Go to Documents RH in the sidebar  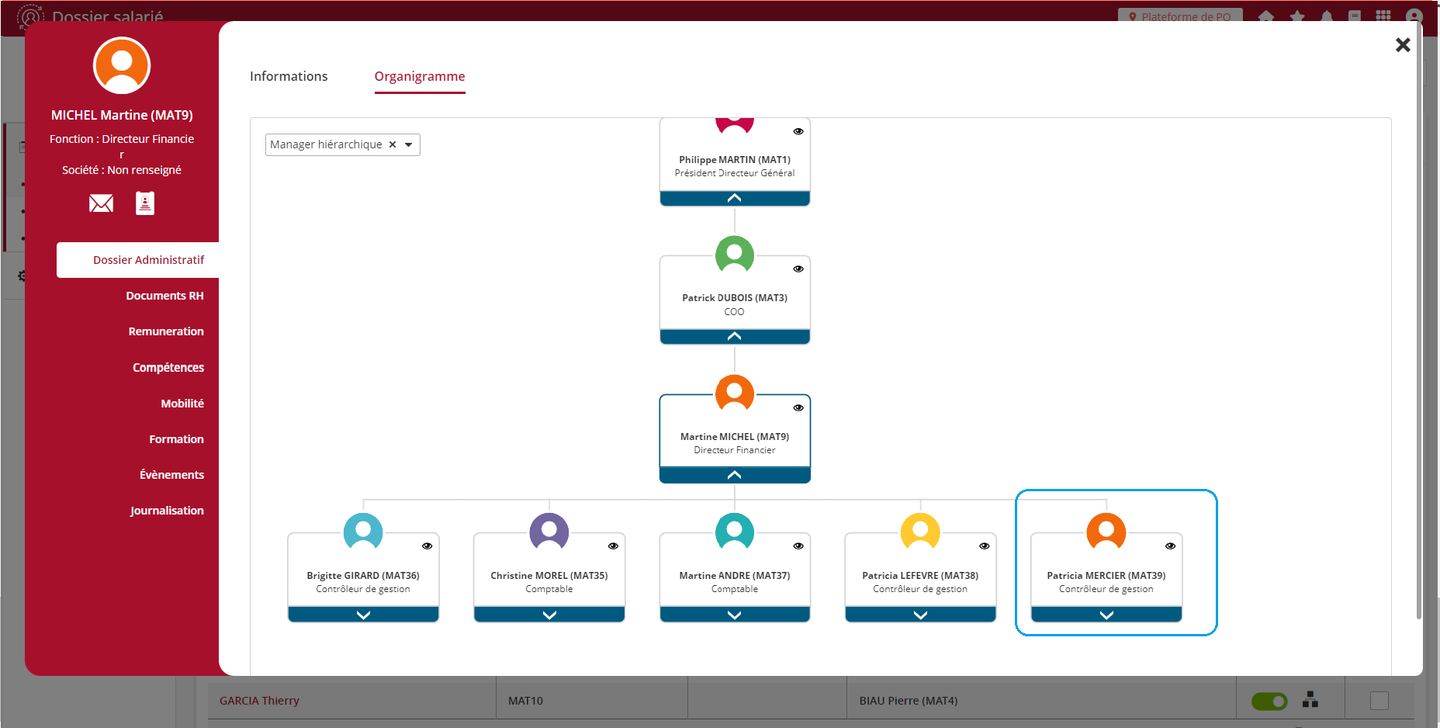pos(164,296)
